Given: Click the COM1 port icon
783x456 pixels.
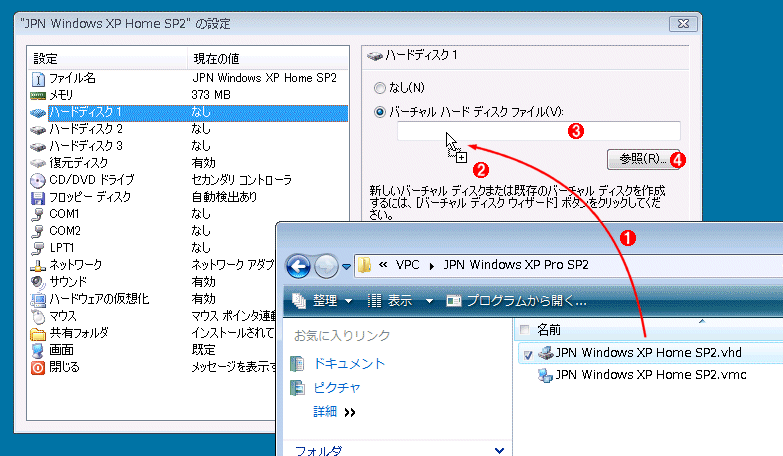Looking at the screenshot, I should [x=38, y=214].
